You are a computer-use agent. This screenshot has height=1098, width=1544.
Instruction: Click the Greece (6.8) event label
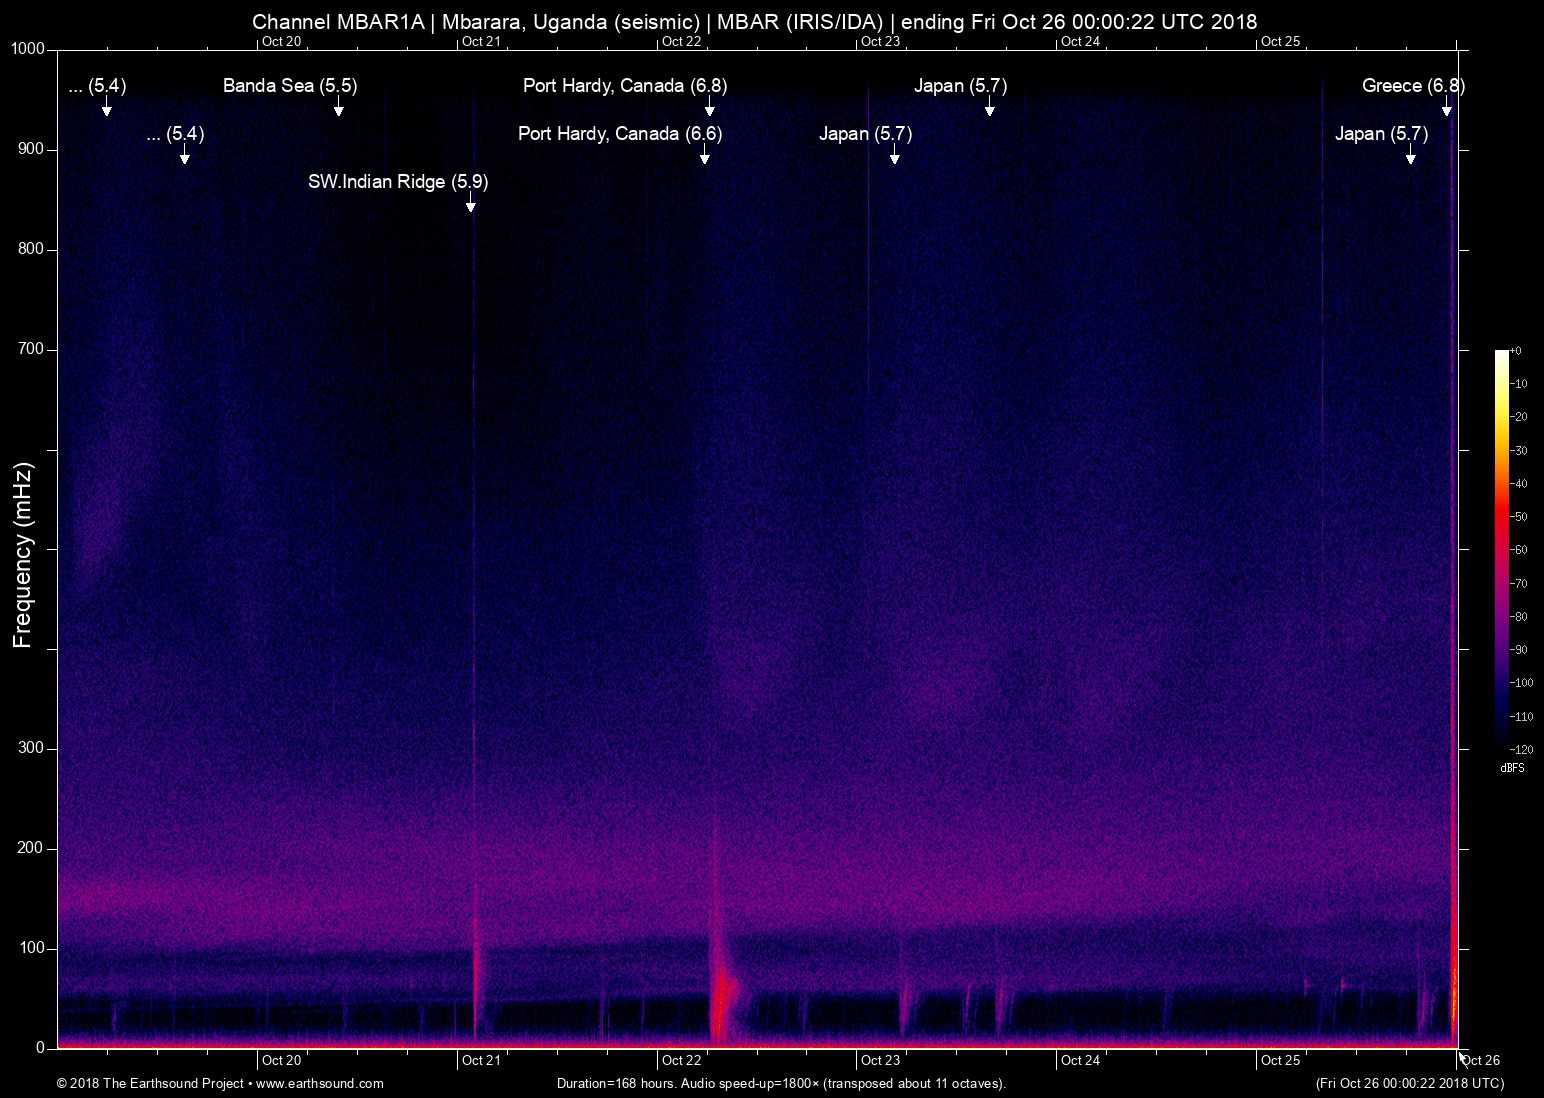coord(1412,86)
